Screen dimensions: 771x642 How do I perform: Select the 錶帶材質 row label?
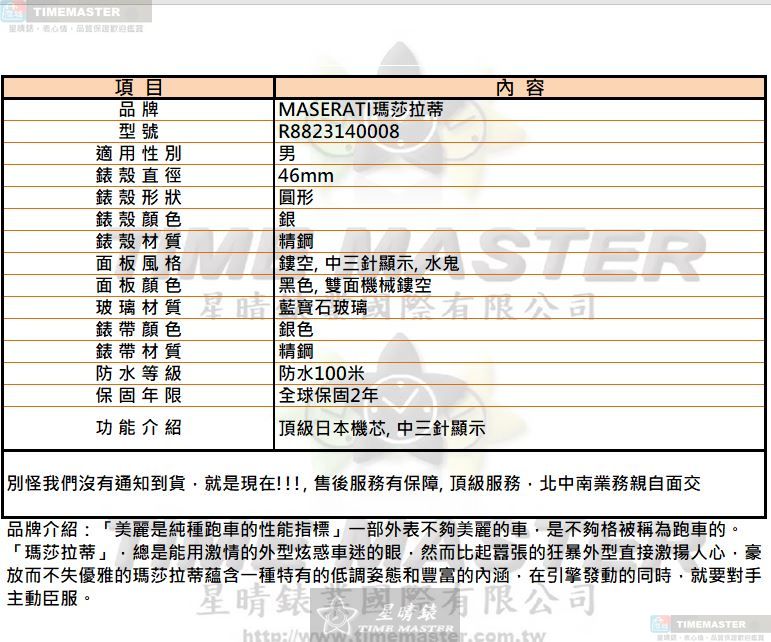tap(139, 351)
